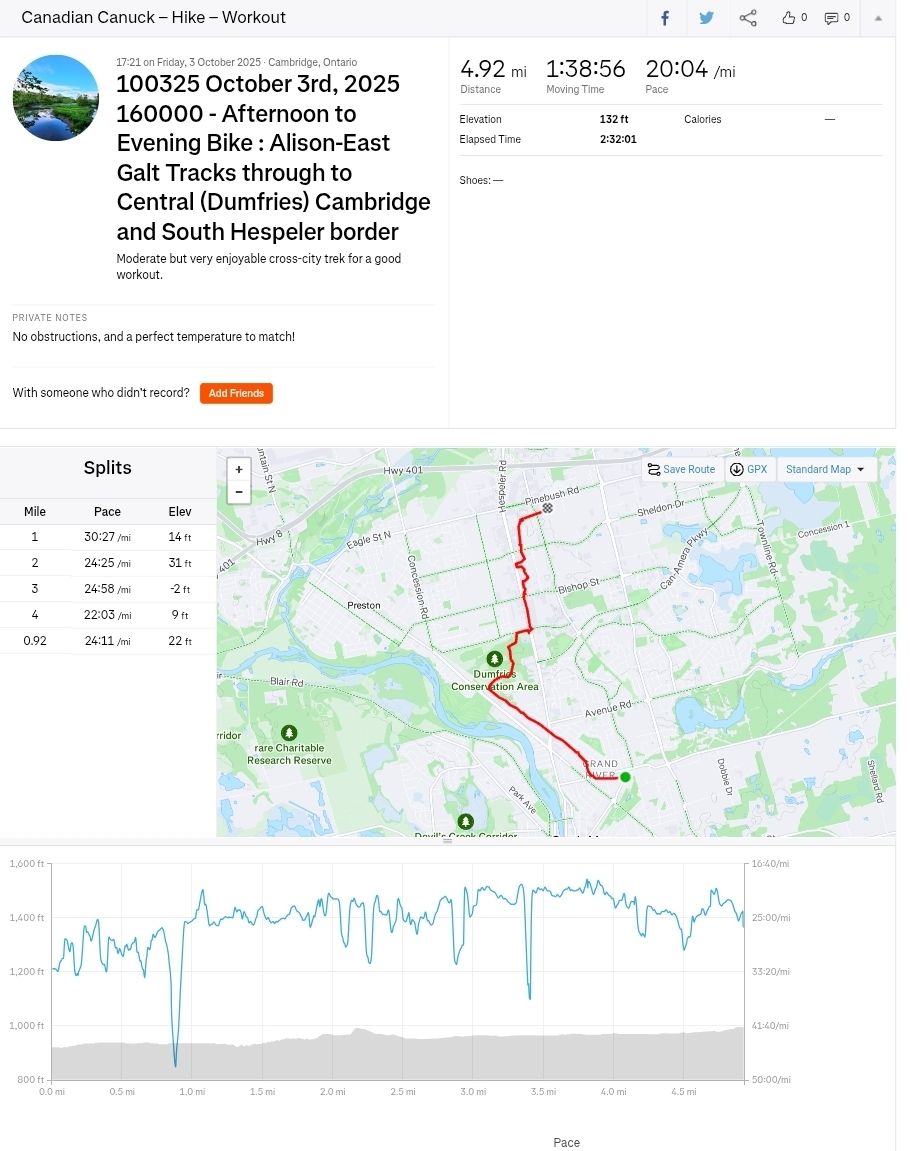Collapse the header with the up arrow
The image size is (910, 1151).
point(879,18)
